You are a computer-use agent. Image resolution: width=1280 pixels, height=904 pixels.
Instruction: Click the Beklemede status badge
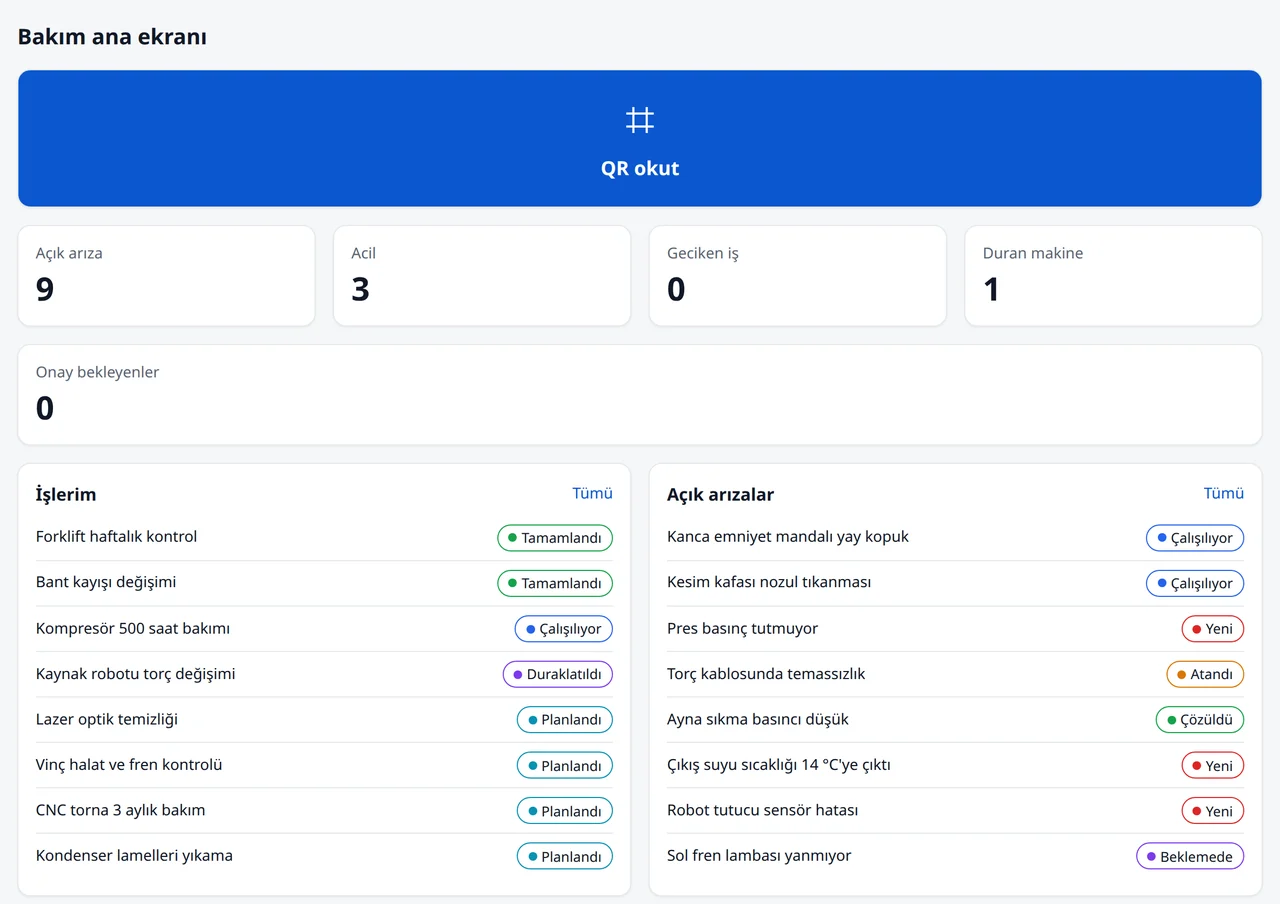click(1190, 856)
